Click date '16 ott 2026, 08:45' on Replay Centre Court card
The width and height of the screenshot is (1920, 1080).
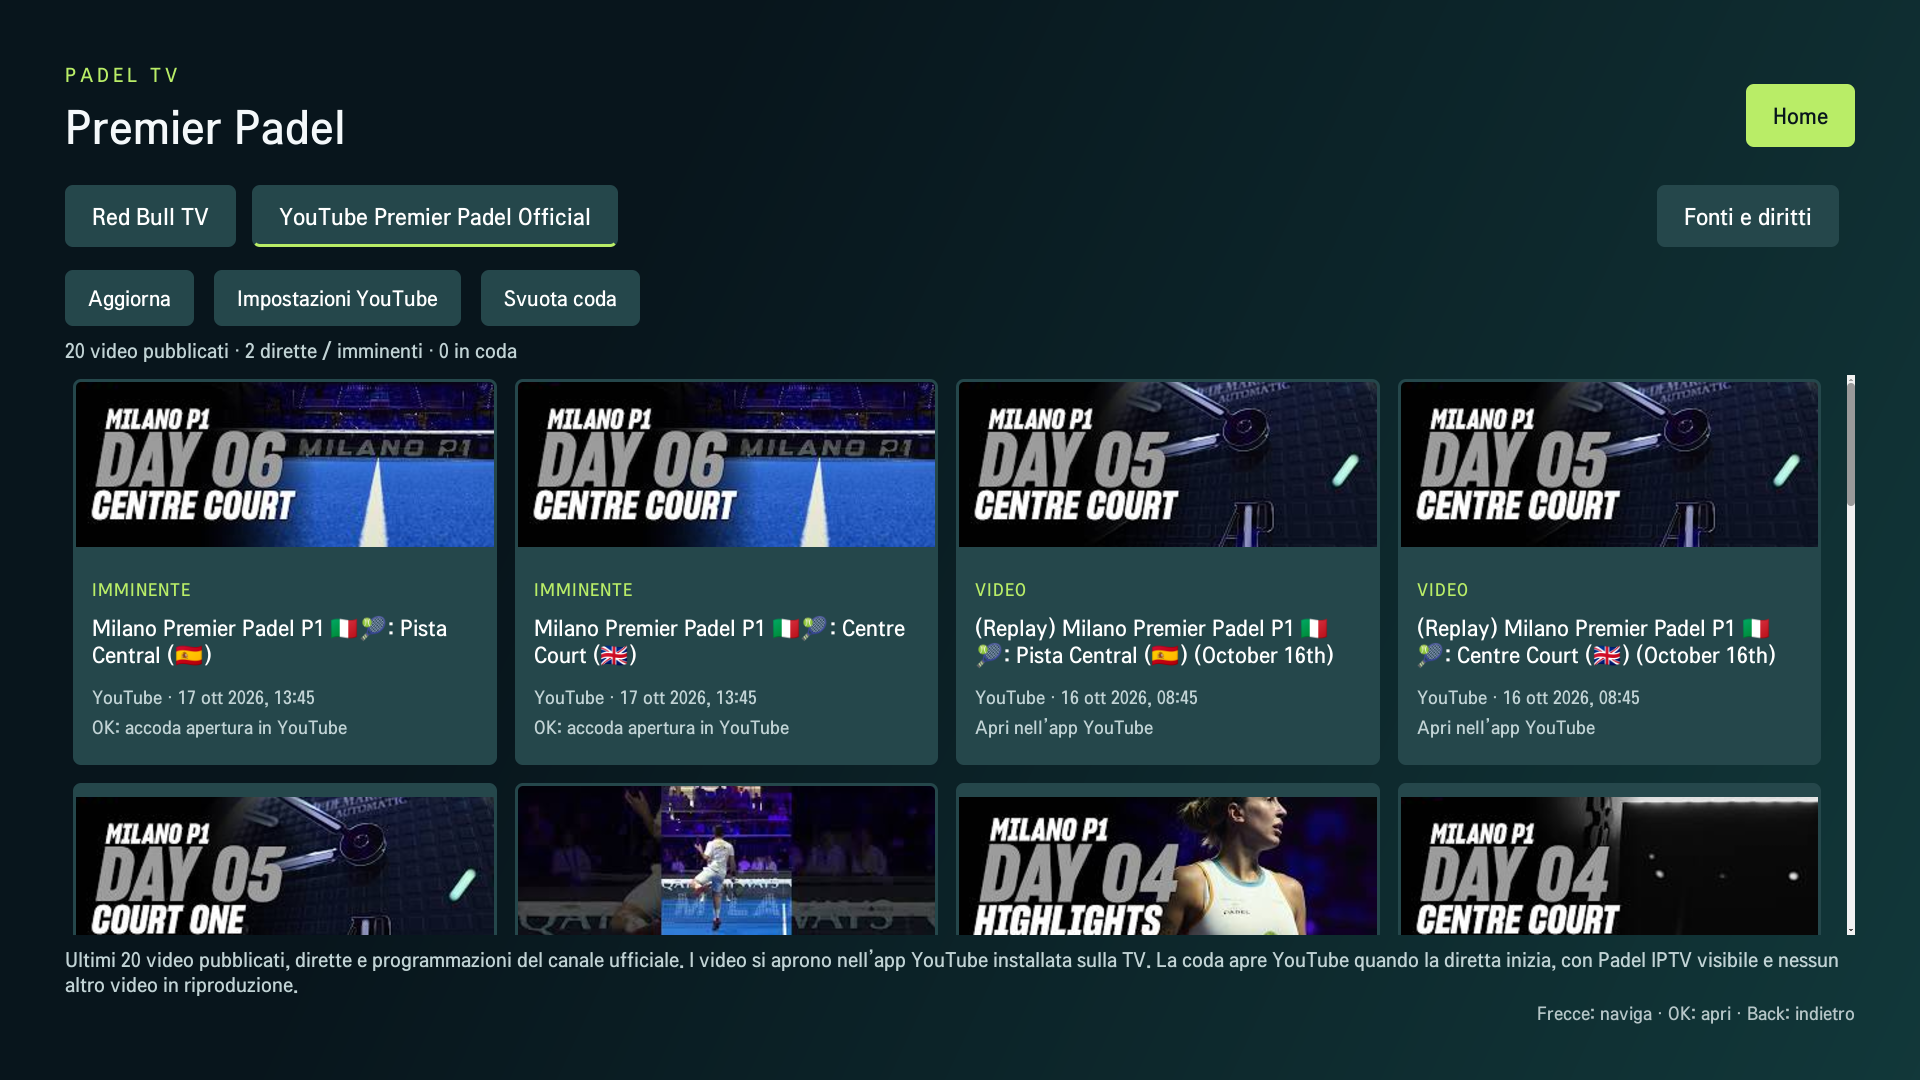[x=1571, y=698]
